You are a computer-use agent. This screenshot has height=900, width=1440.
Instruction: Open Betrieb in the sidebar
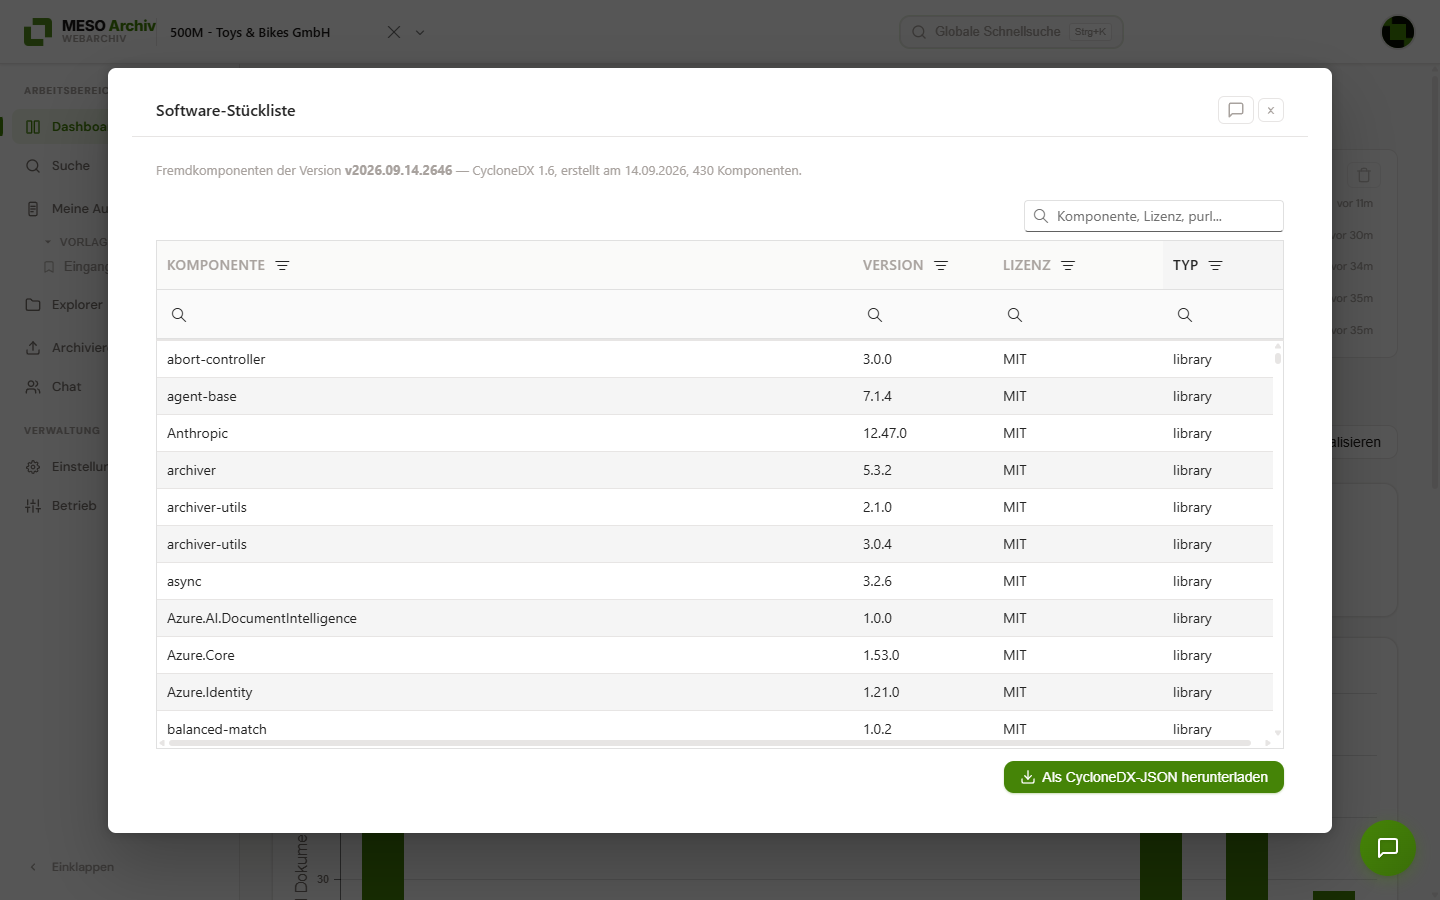click(62, 506)
